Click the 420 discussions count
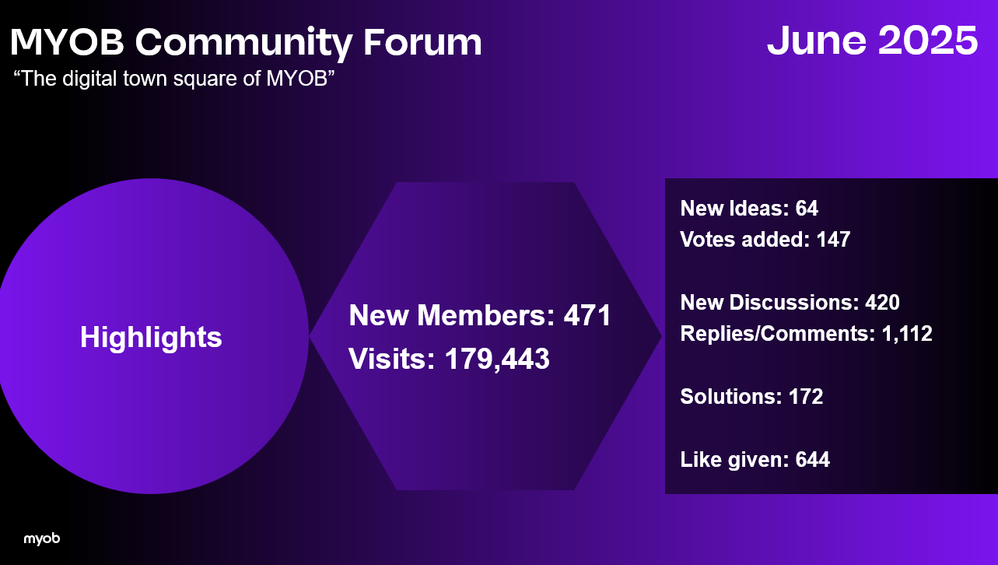This screenshot has height=565, width=998. pos(882,302)
